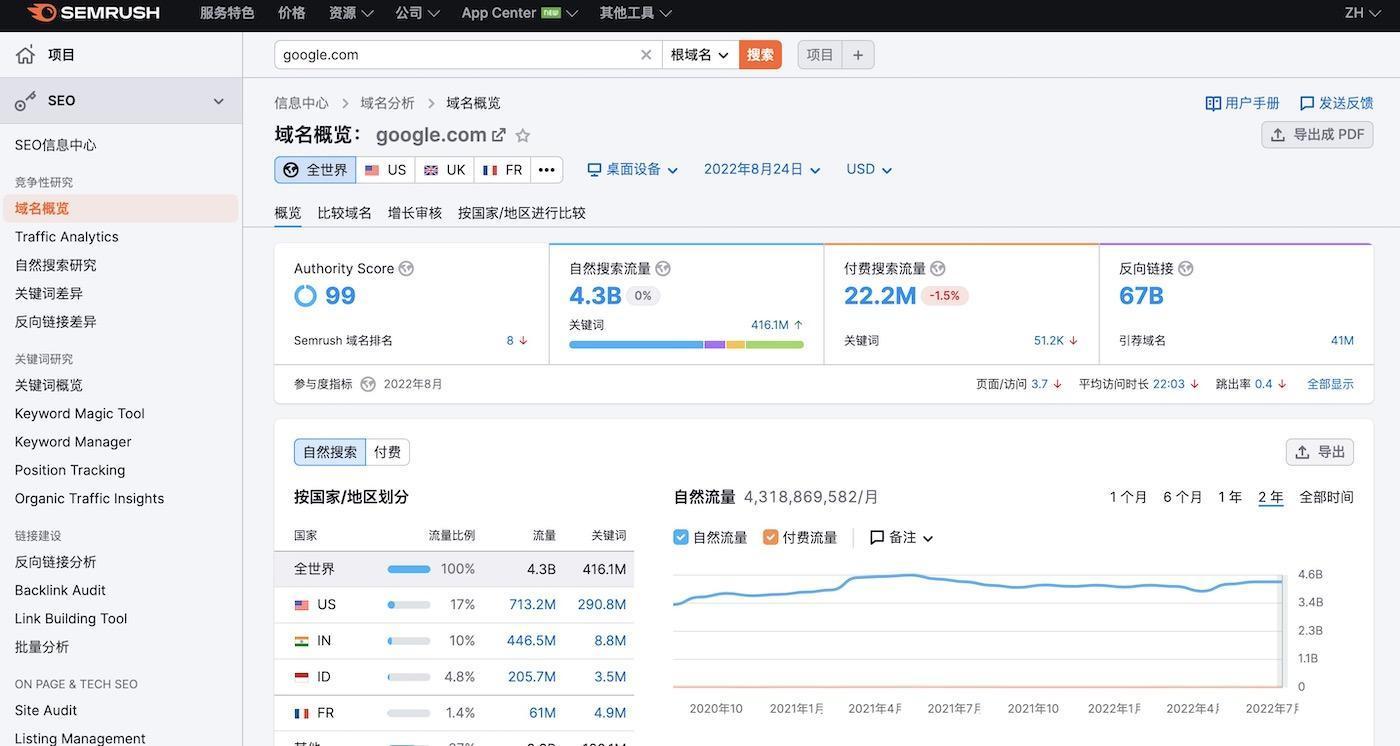Click globe icon beside 付费搜索流量

pos(938,269)
